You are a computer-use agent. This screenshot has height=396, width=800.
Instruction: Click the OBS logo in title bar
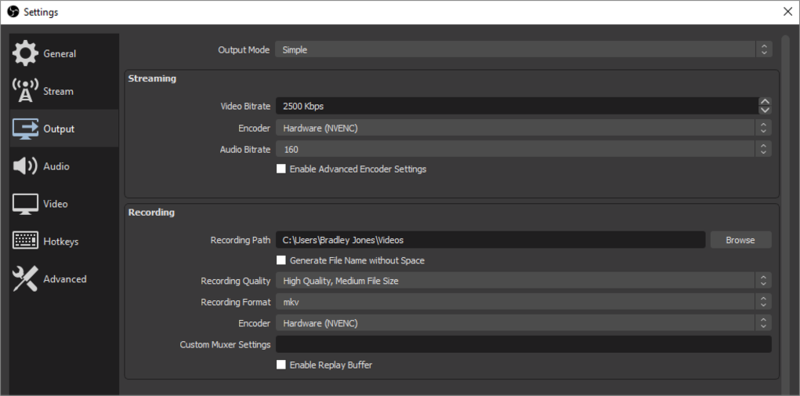pos(13,12)
